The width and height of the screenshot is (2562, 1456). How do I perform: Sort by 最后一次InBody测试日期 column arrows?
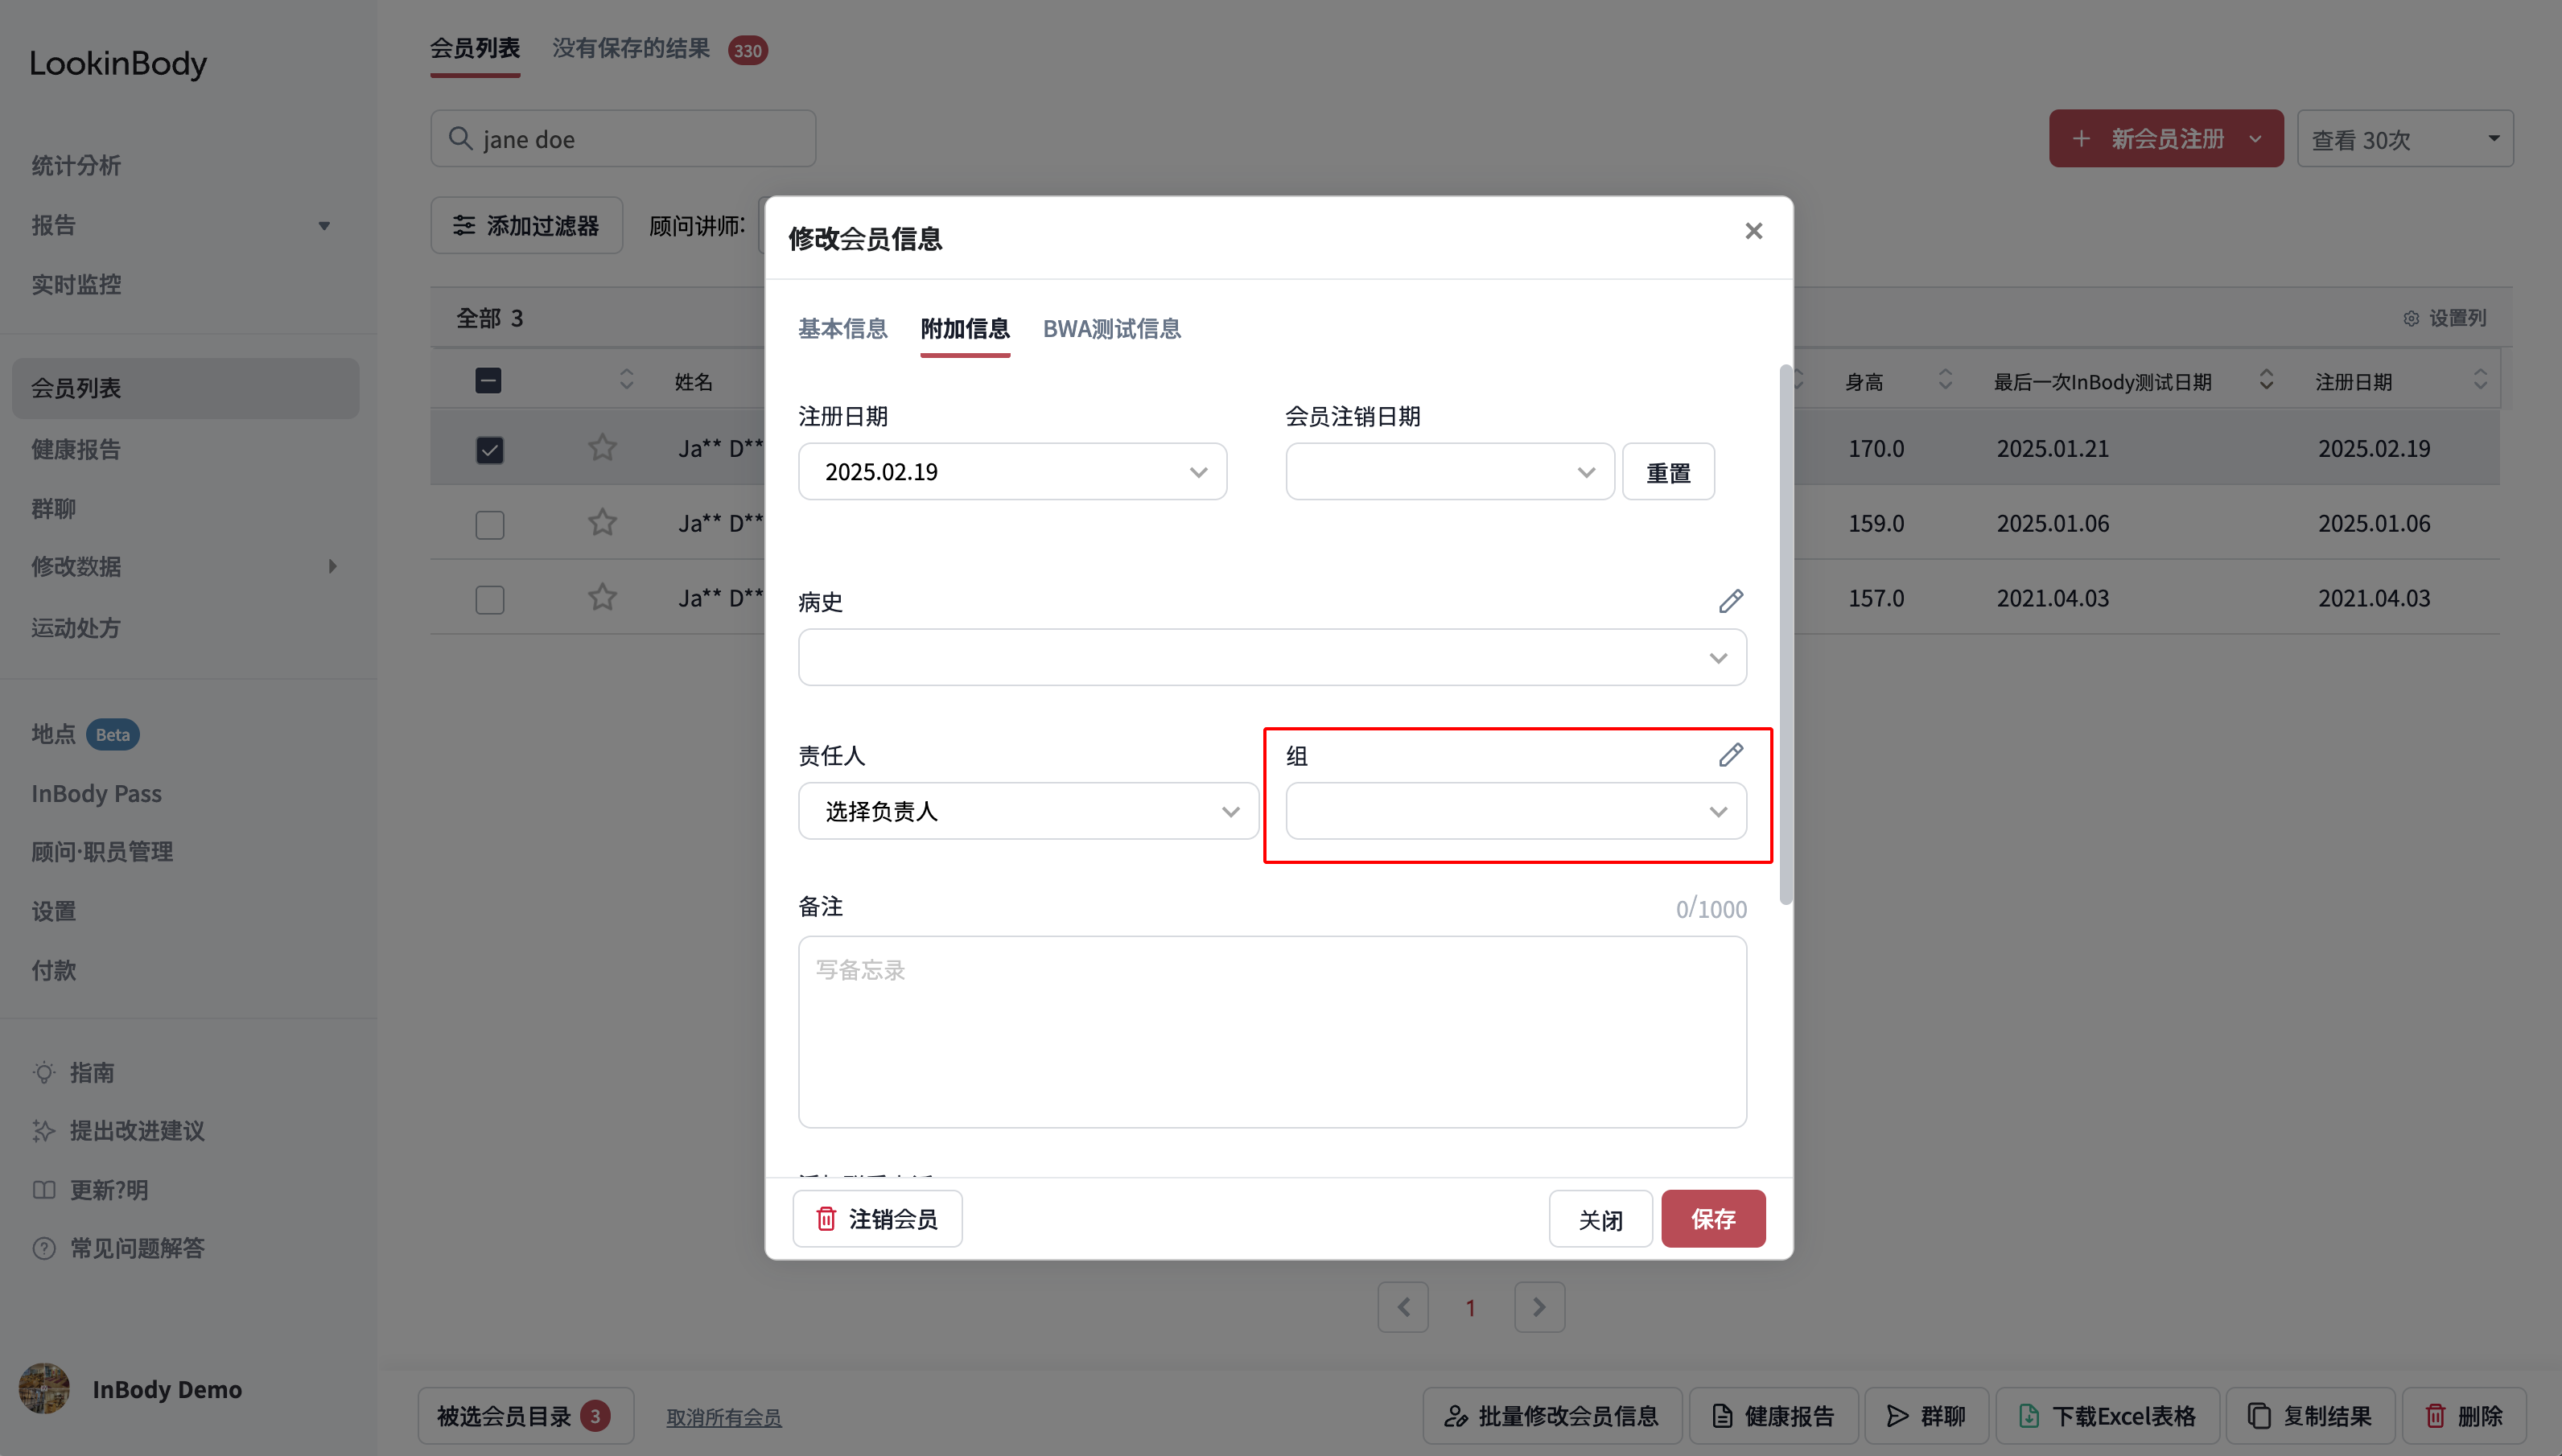[2266, 379]
